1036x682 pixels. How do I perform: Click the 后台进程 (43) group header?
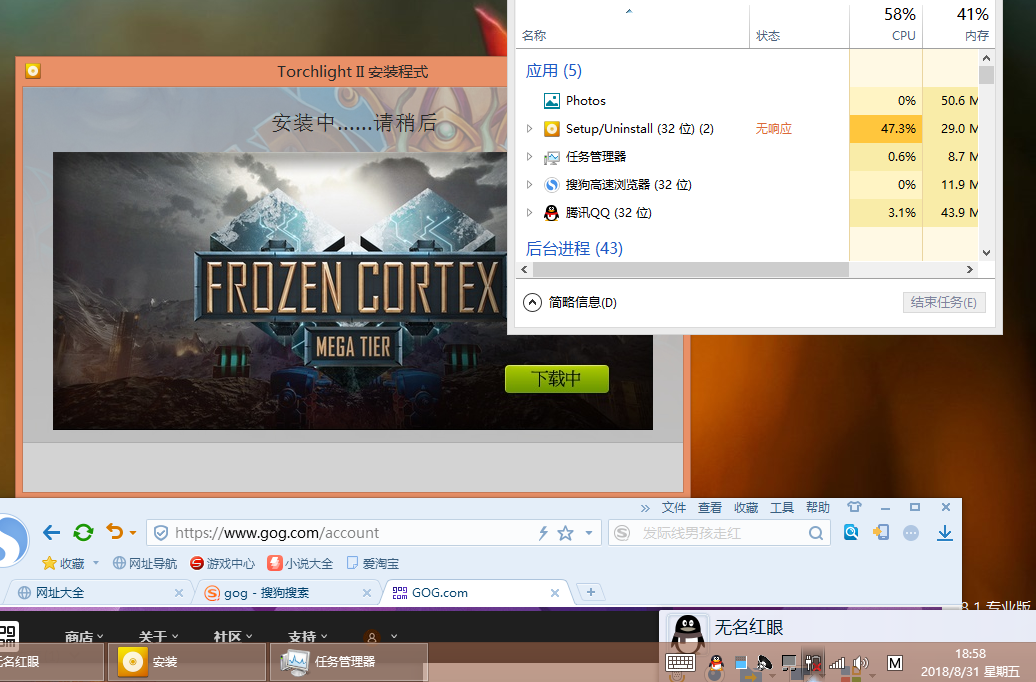pyautogui.click(x=574, y=248)
